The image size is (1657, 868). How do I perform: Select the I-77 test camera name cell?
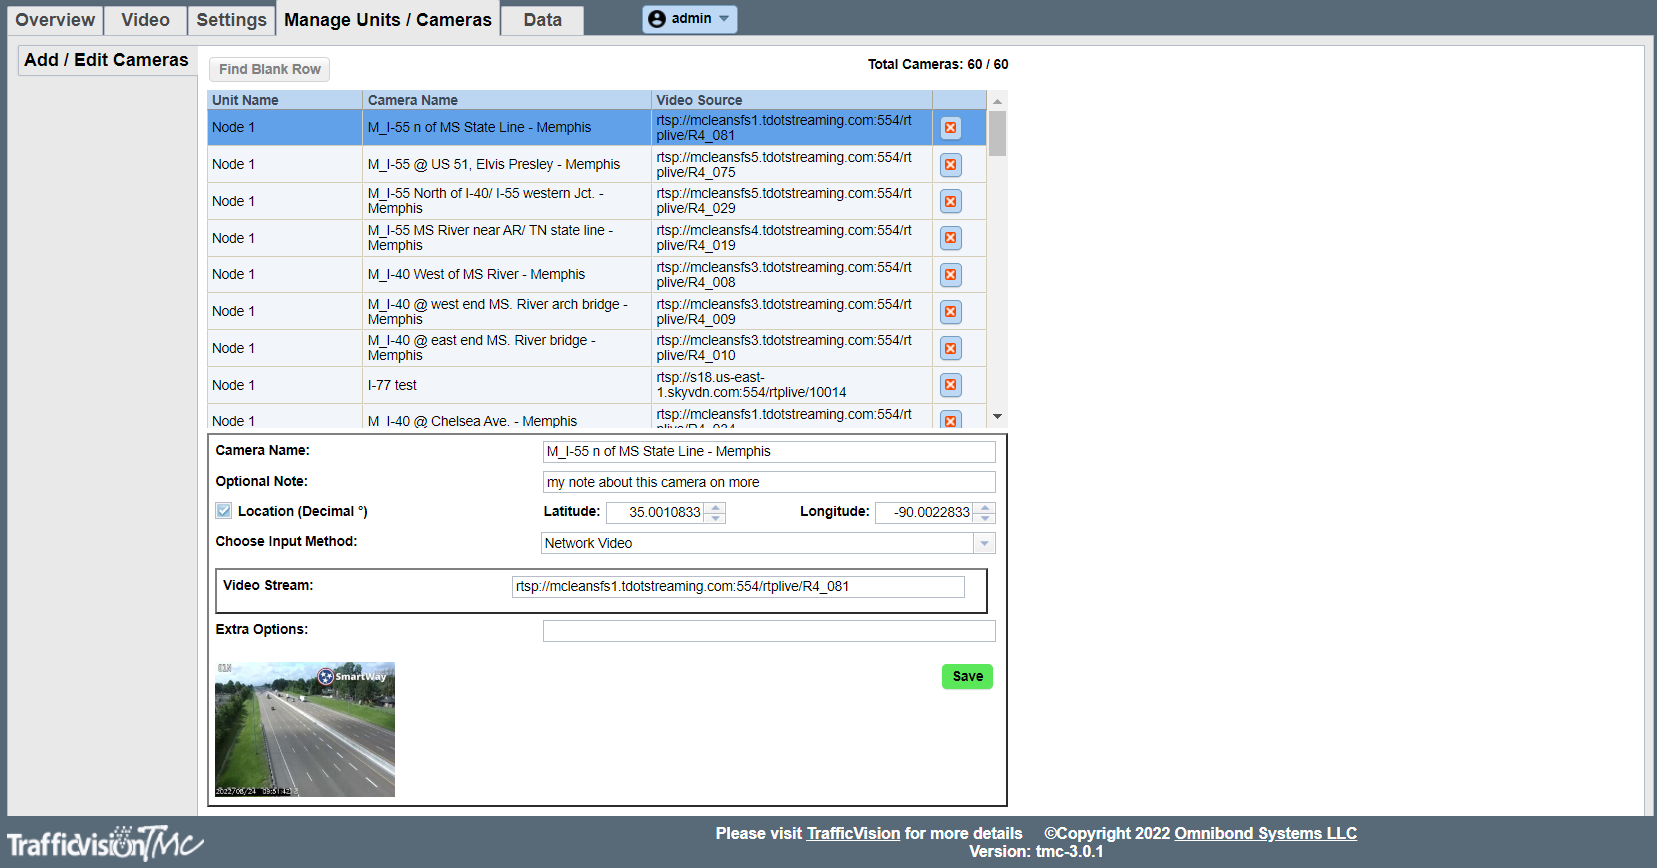pos(507,385)
